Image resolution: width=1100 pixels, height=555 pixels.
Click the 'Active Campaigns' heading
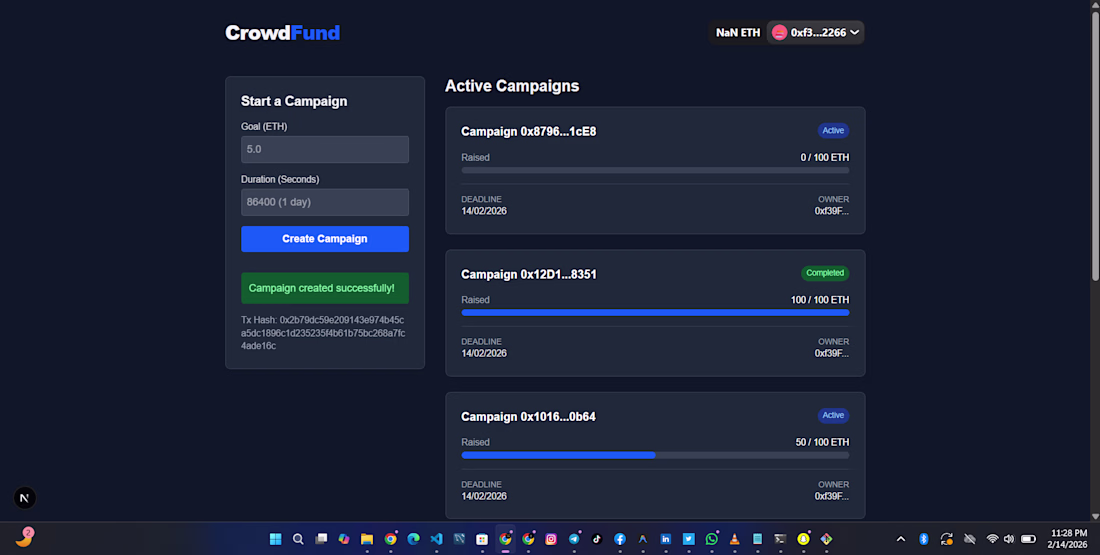tap(512, 86)
